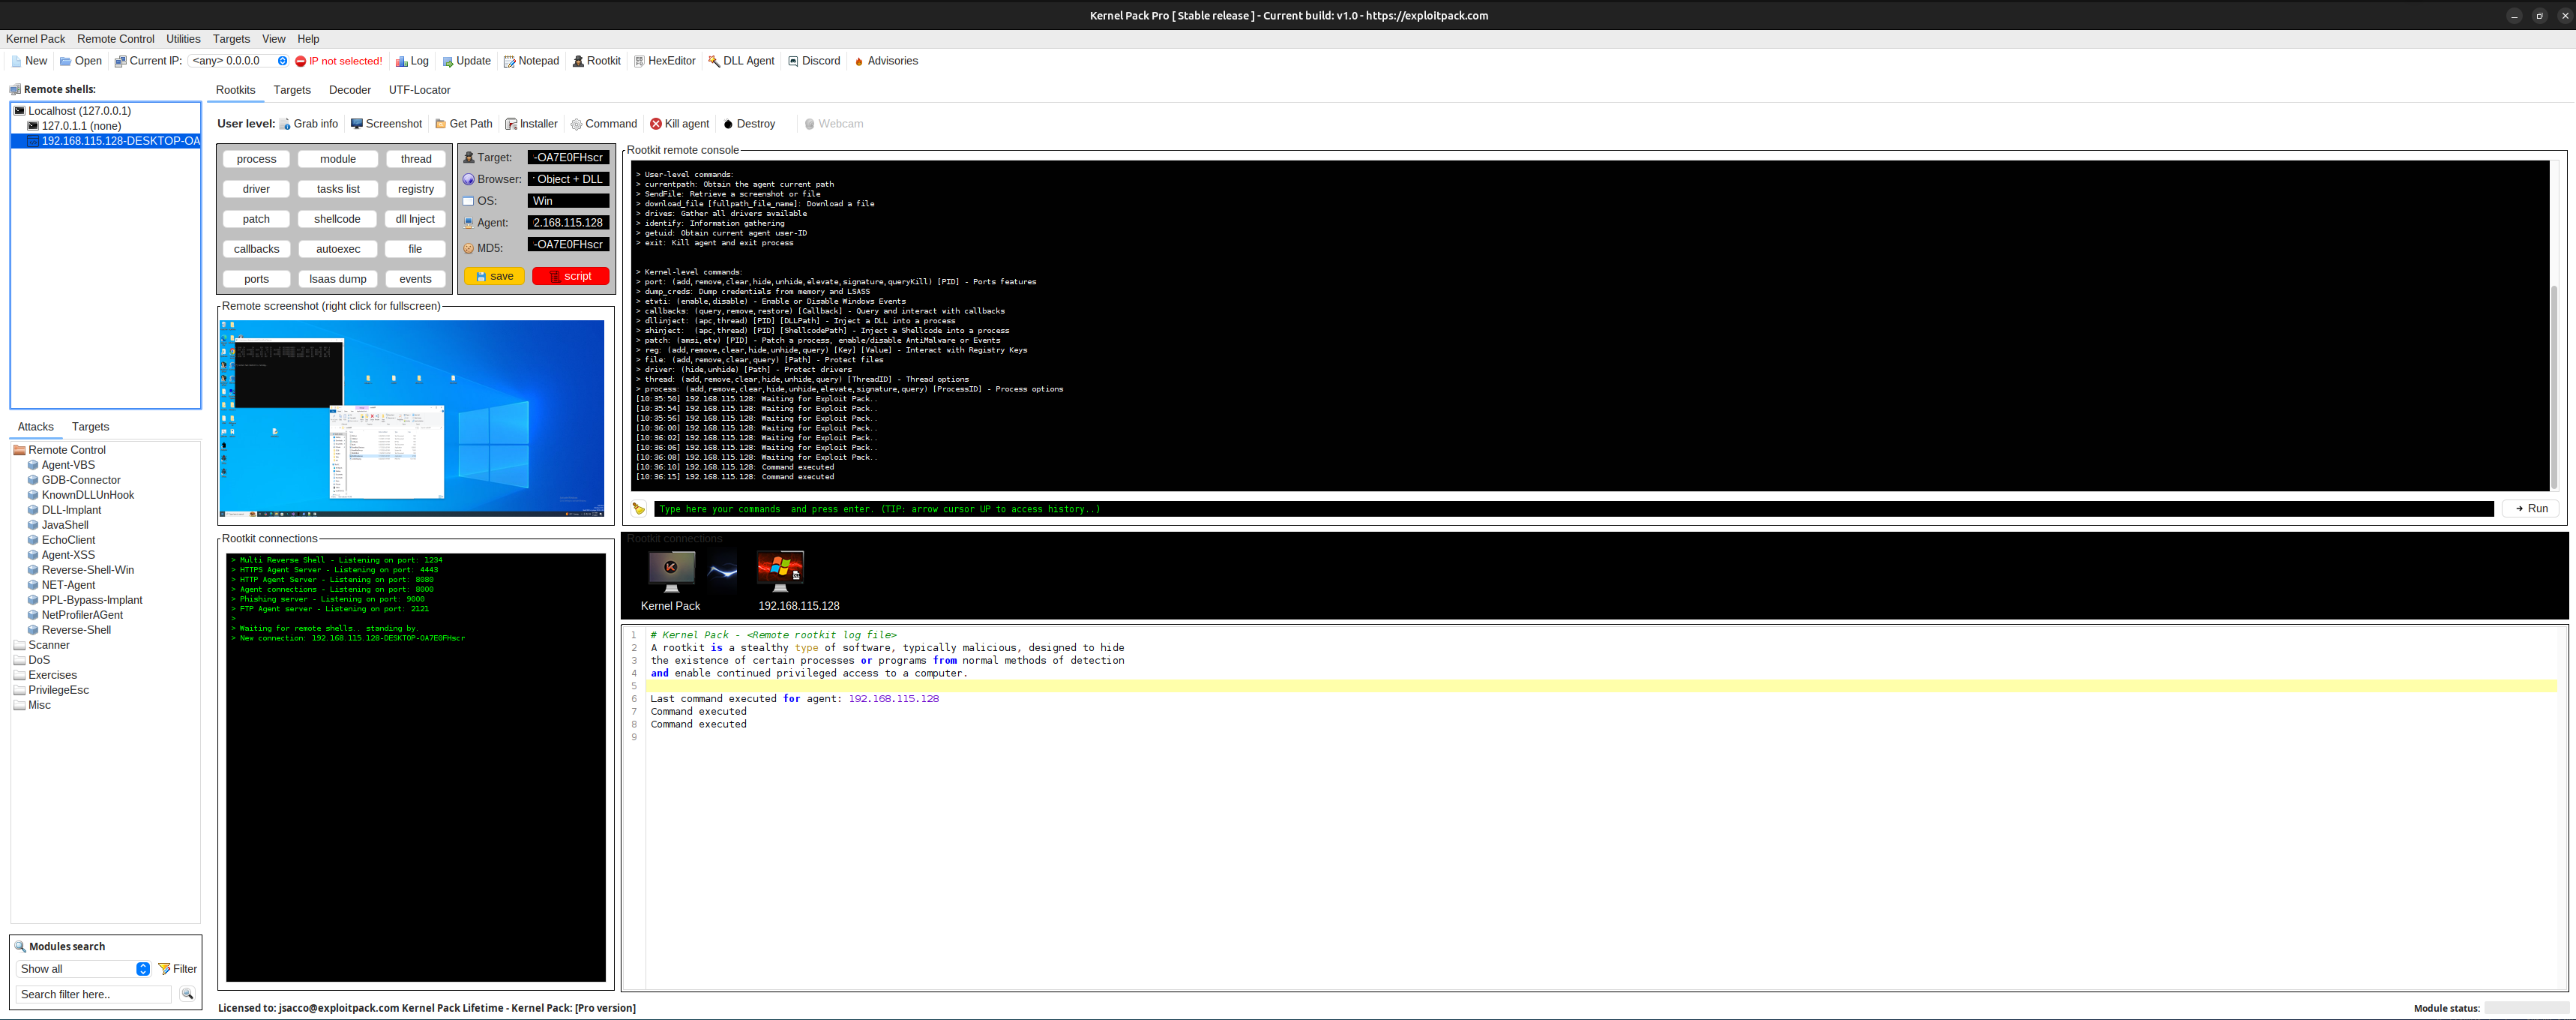Screen dimensions: 2576x1020
Task: Click the command input field
Action: pos(1573,509)
